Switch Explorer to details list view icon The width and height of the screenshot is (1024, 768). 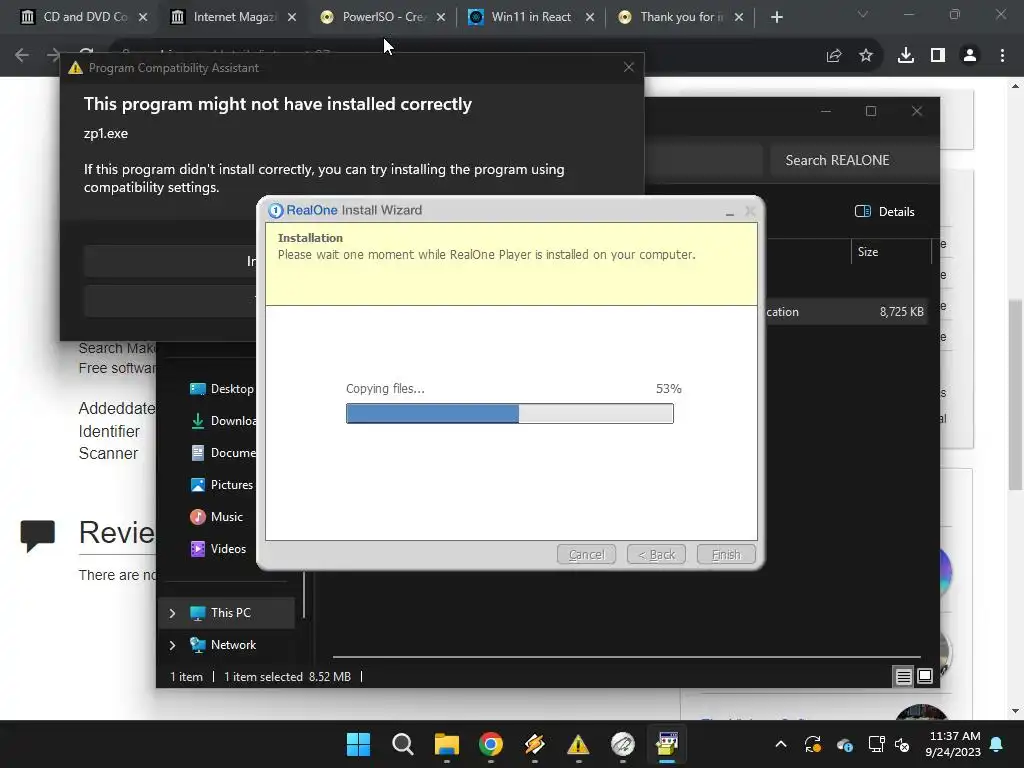coord(903,676)
